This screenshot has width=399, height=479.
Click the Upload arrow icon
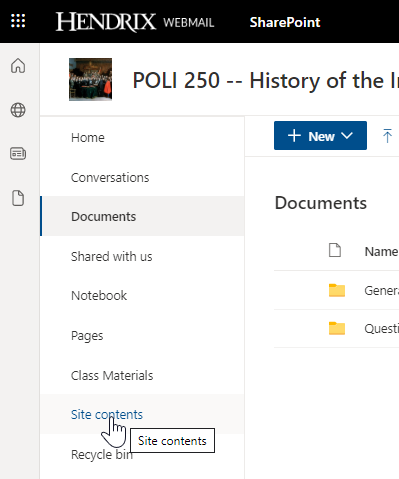pyautogui.click(x=387, y=136)
